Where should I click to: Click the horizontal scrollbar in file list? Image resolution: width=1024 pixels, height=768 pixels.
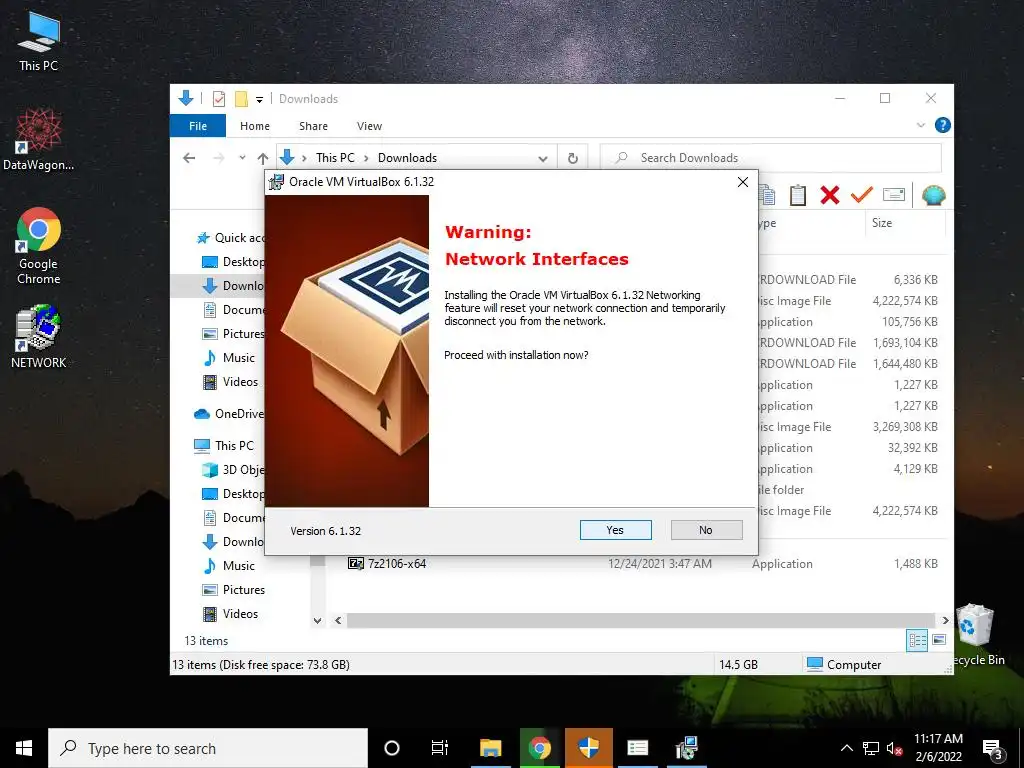tap(640, 620)
